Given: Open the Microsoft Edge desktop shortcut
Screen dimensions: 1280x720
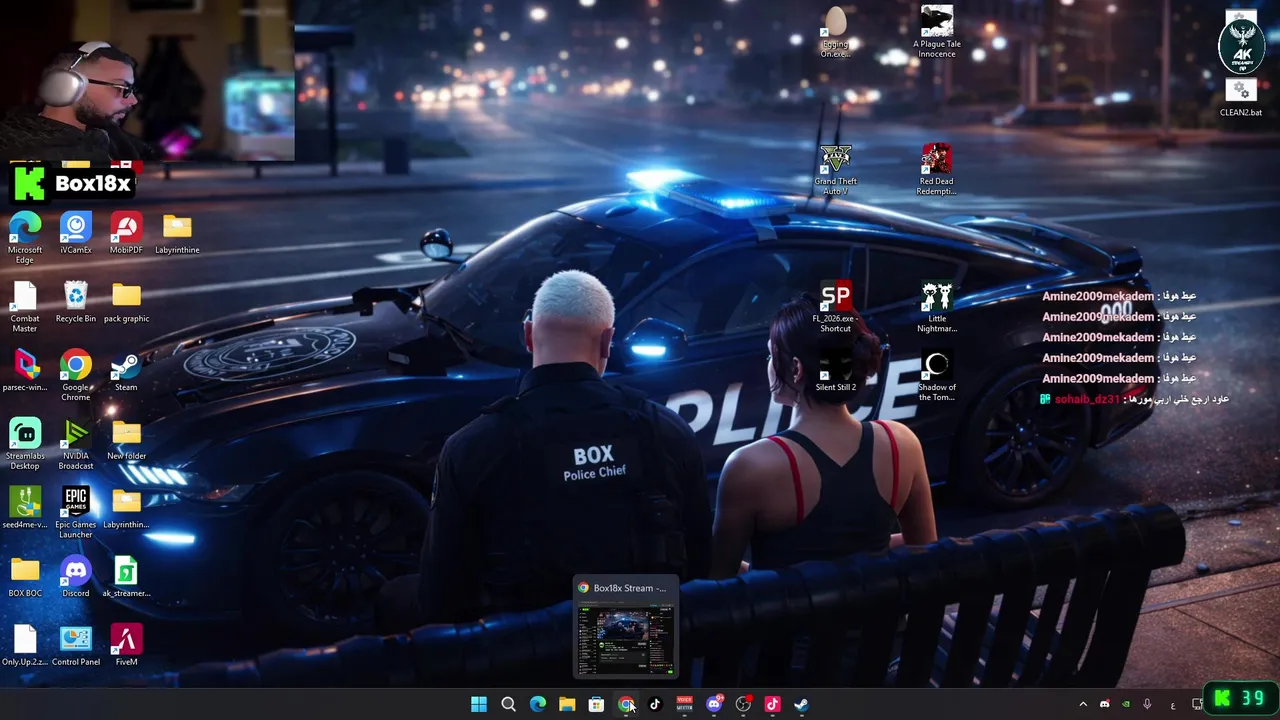Looking at the screenshot, I should [25, 238].
